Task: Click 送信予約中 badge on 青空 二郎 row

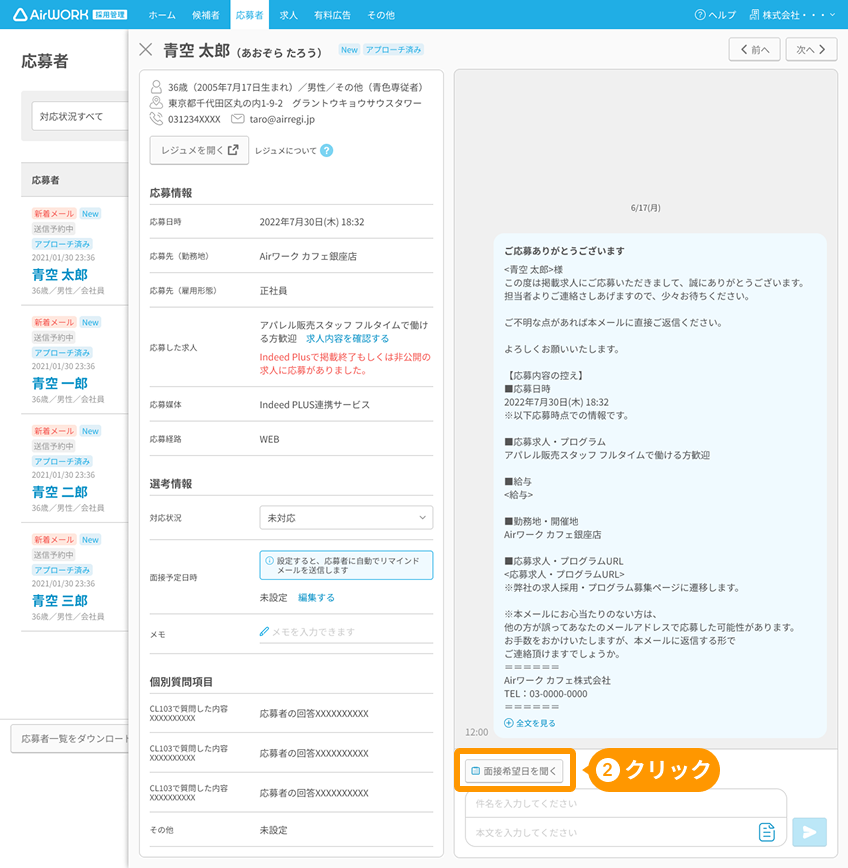Action: [x=53, y=446]
